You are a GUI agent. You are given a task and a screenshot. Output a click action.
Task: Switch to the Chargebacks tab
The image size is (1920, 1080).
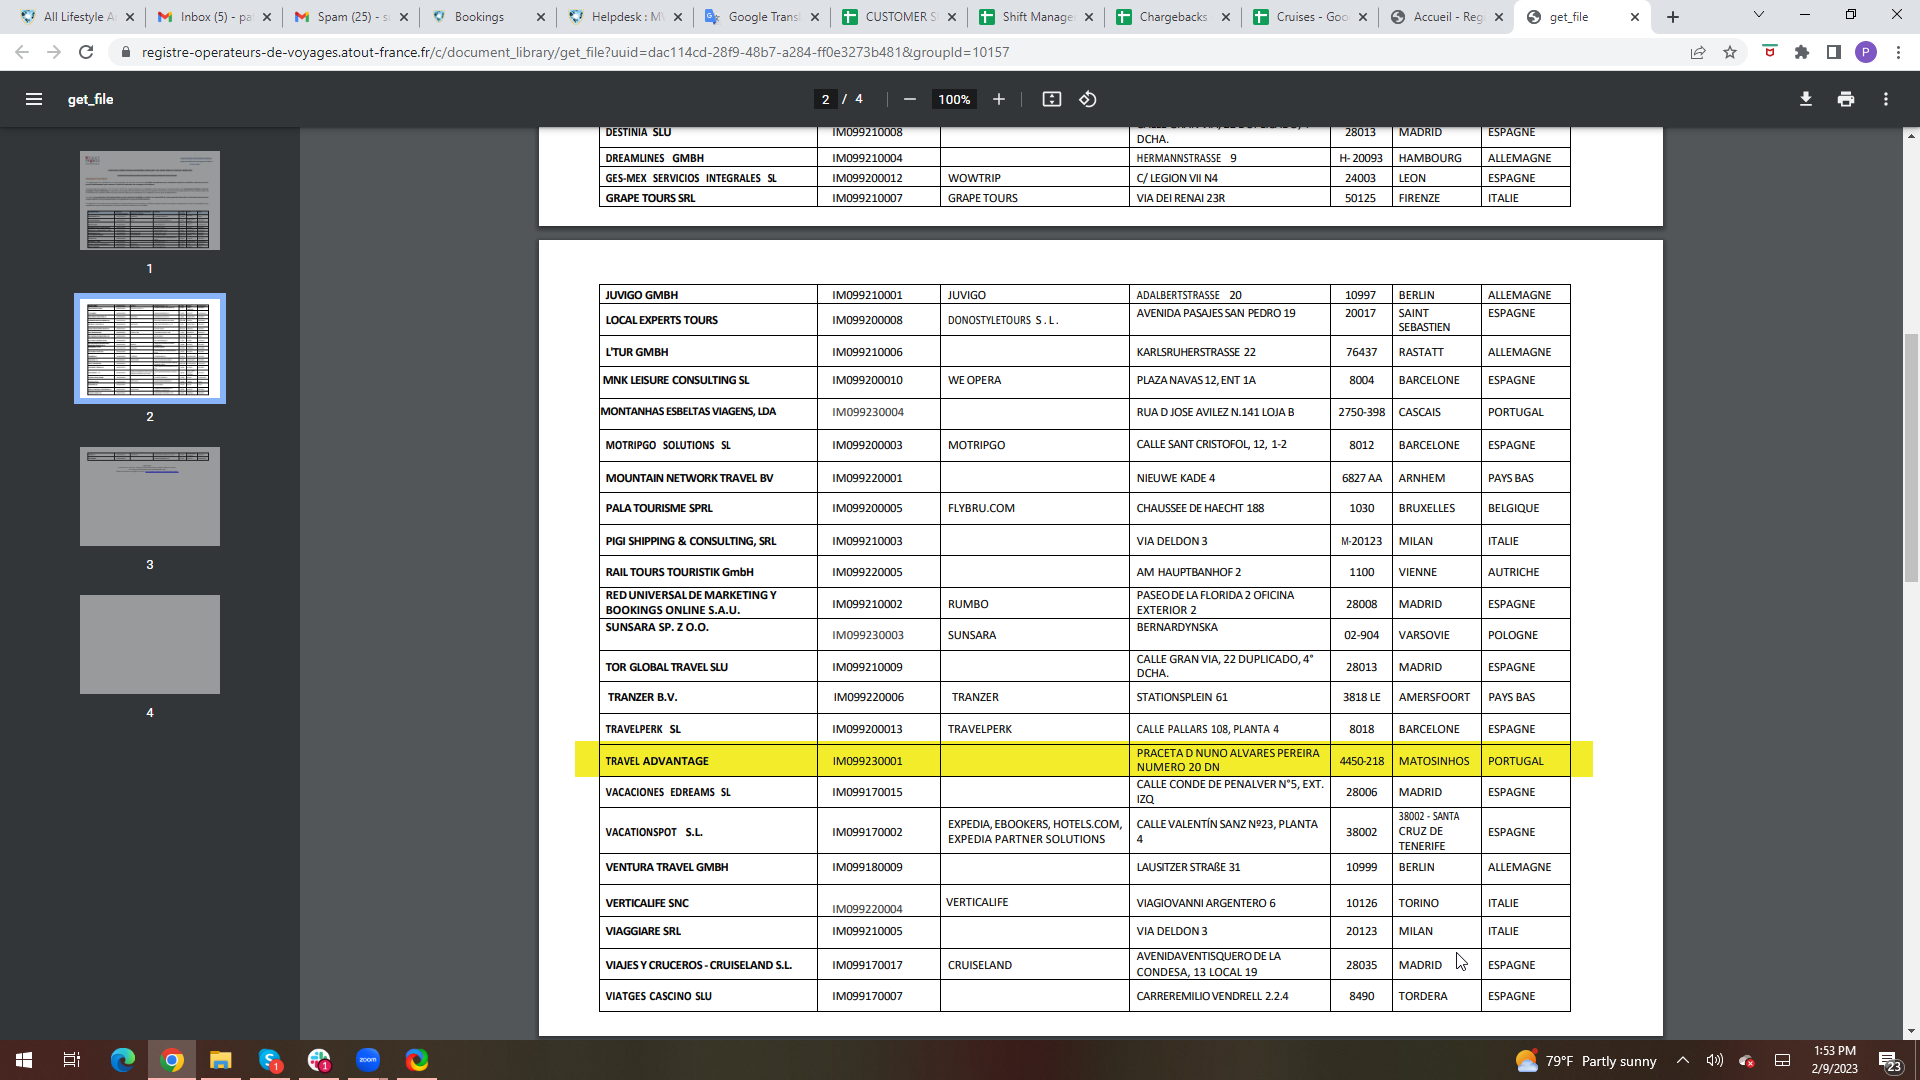(x=1173, y=17)
